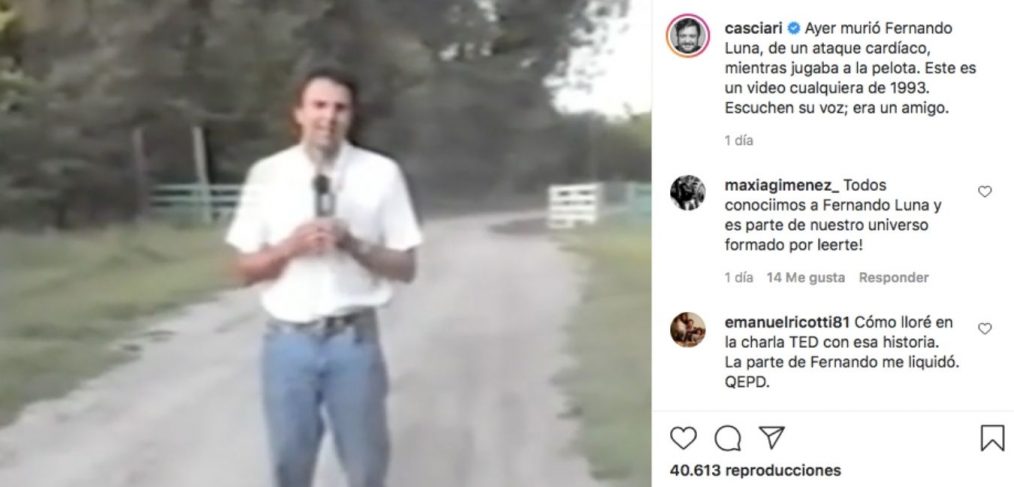Open emanuelricotti81 username link
The width and height of the screenshot is (1014, 487).
click(786, 322)
